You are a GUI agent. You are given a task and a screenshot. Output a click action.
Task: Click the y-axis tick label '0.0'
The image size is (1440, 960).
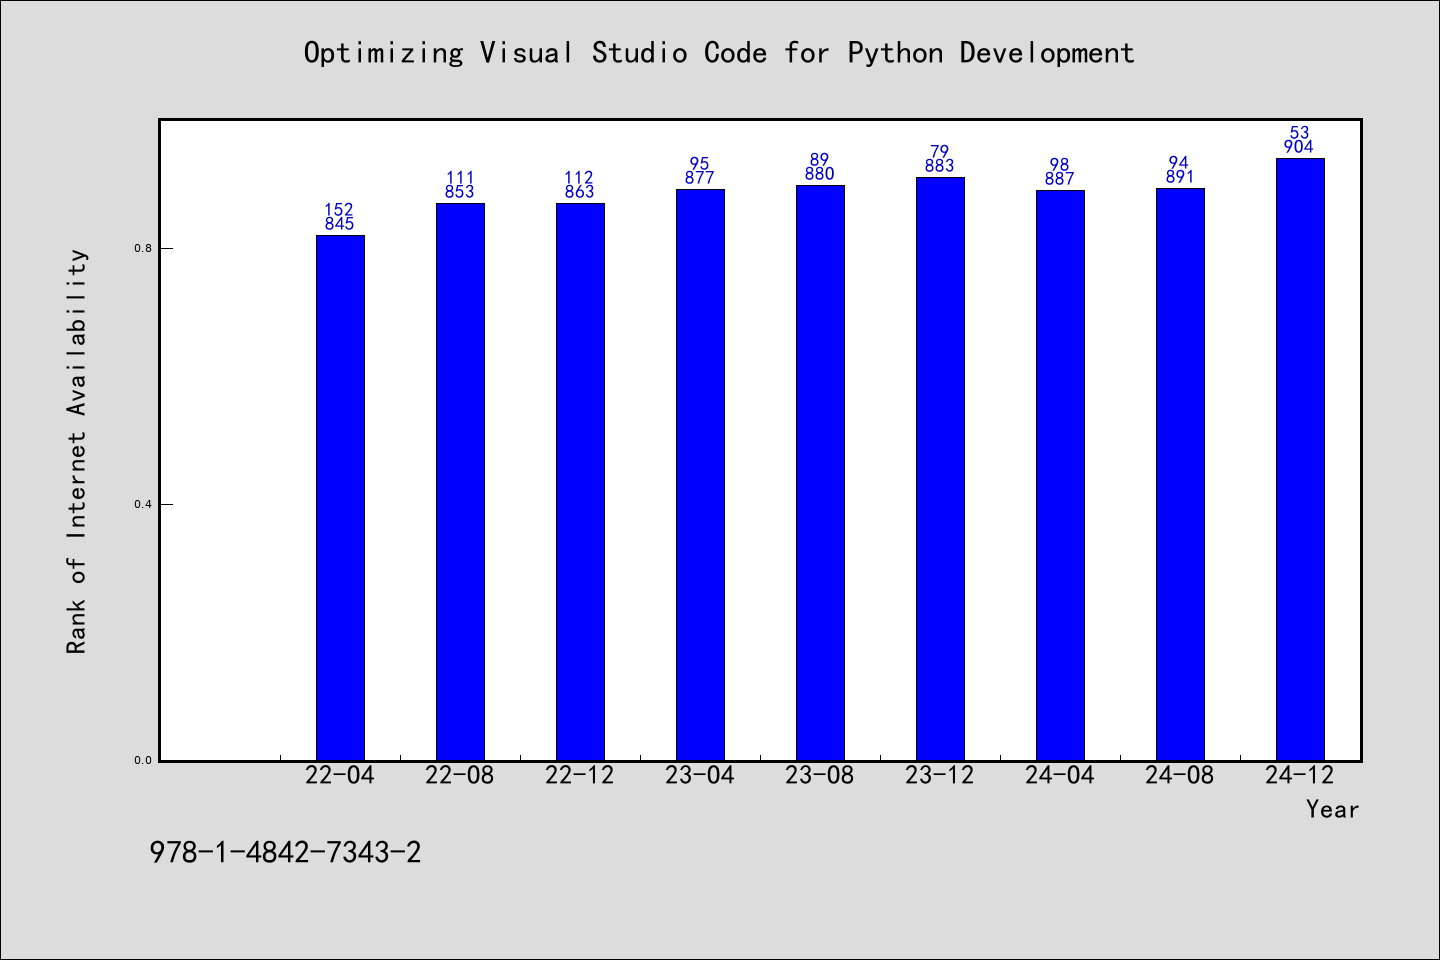(142, 760)
